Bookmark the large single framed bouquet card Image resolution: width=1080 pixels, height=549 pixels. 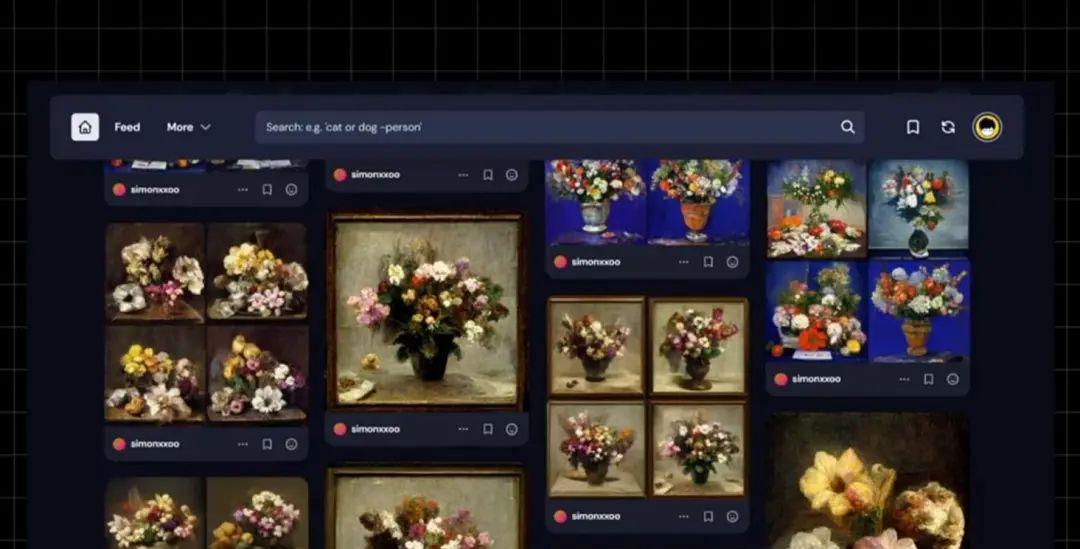[488, 429]
